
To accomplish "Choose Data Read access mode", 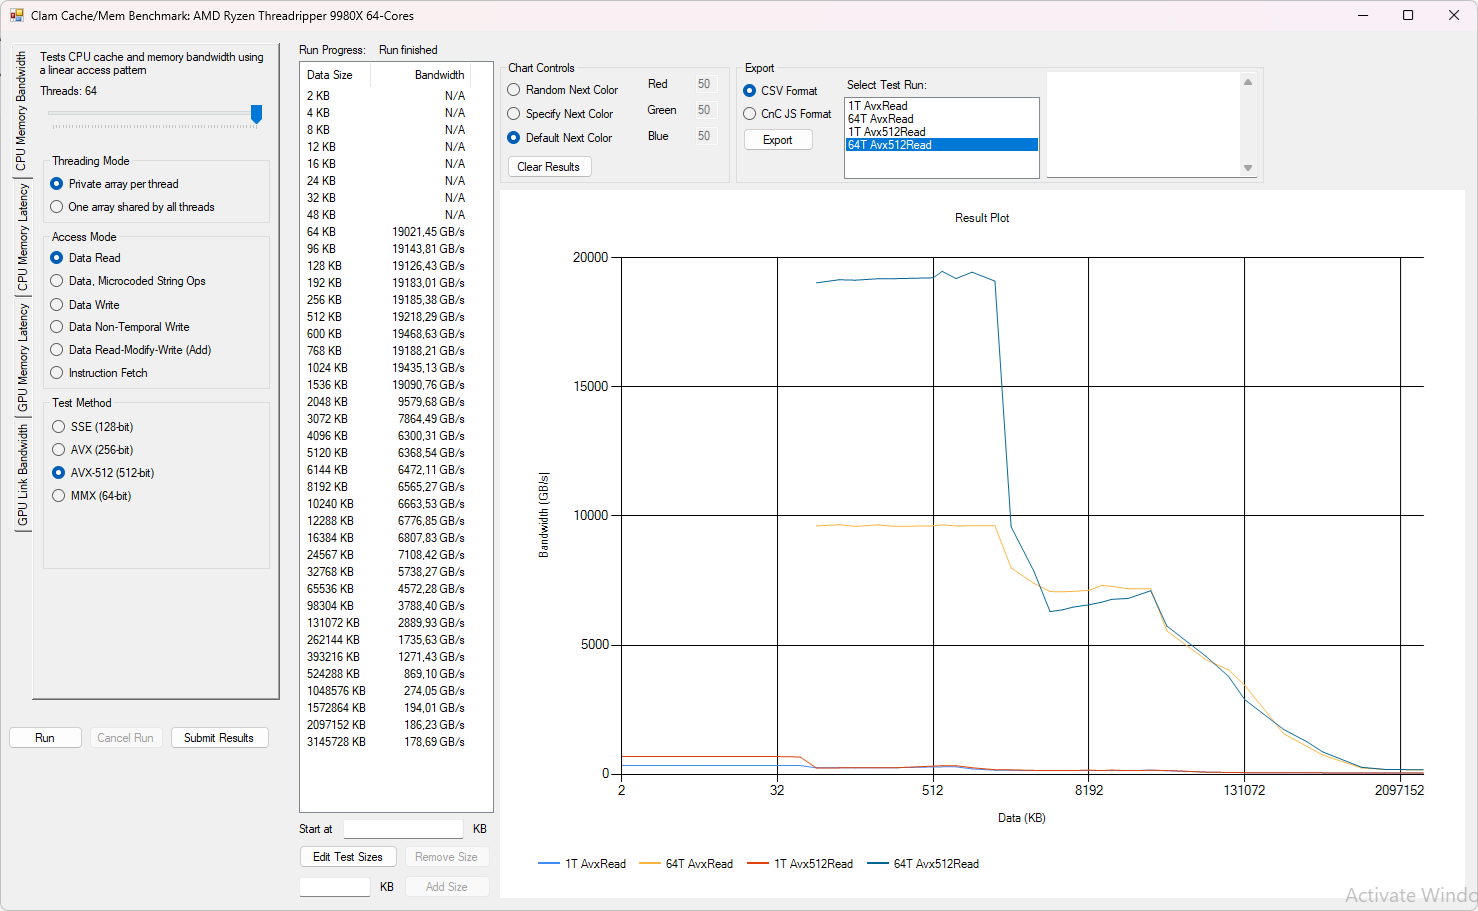I will 85,258.
